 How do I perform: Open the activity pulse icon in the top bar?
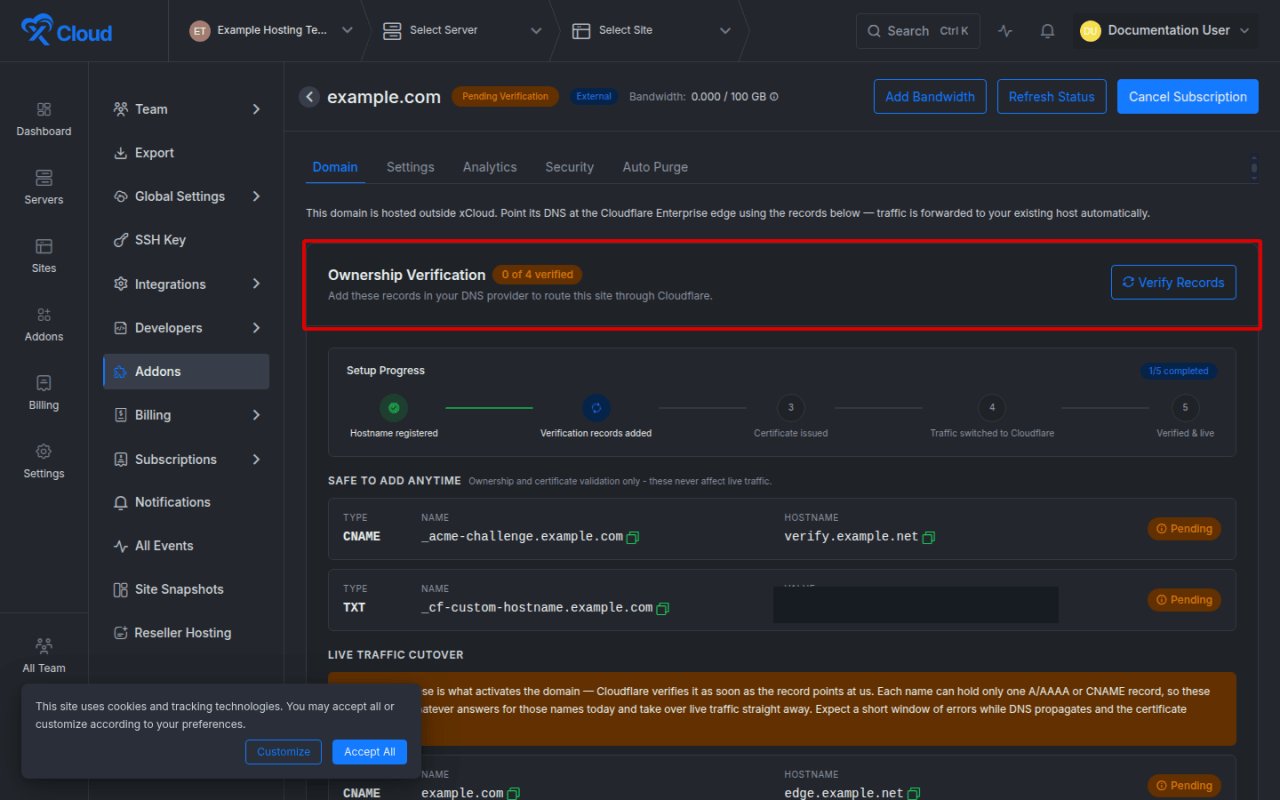[1005, 31]
